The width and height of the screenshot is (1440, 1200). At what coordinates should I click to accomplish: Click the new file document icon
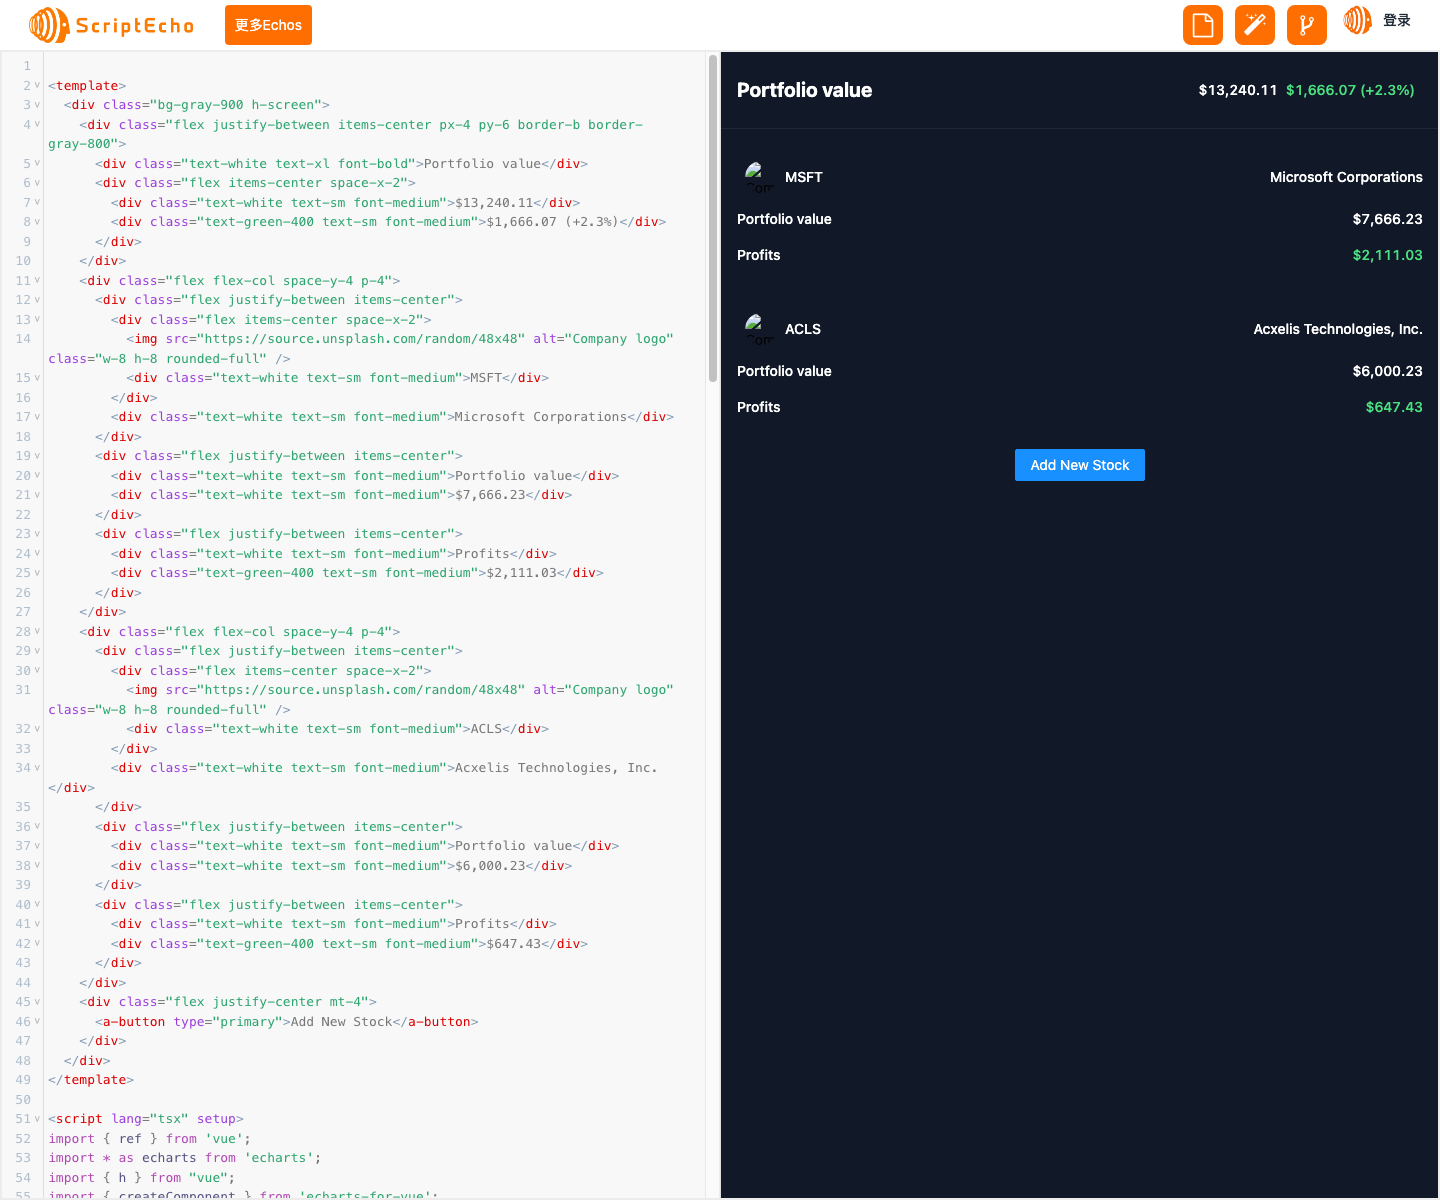click(1203, 25)
